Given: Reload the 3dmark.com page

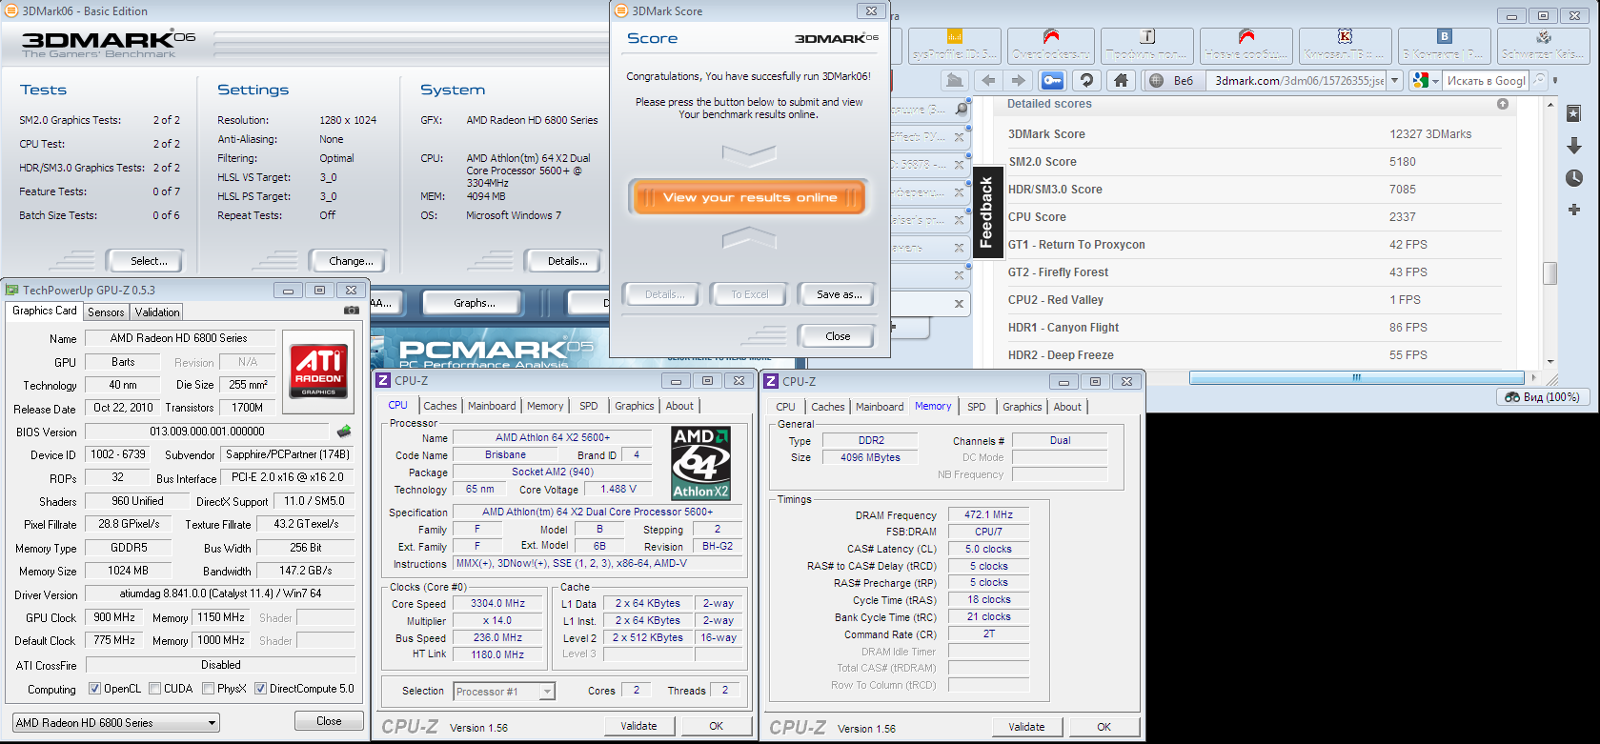Looking at the screenshot, I should pyautogui.click(x=1087, y=80).
